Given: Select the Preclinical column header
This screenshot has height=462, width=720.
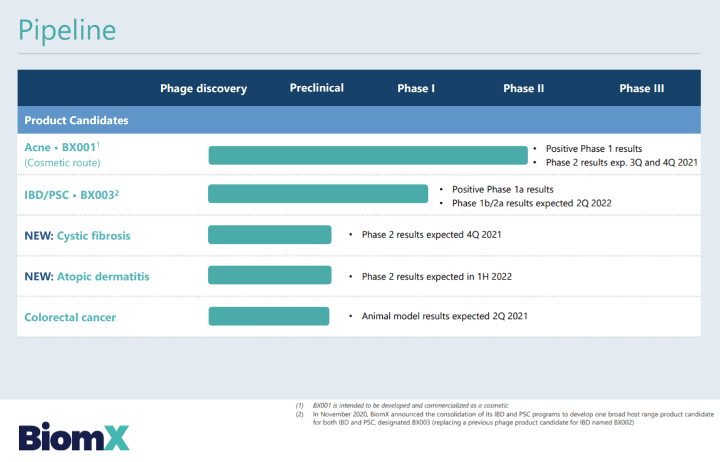Looking at the screenshot, I should click(316, 88).
